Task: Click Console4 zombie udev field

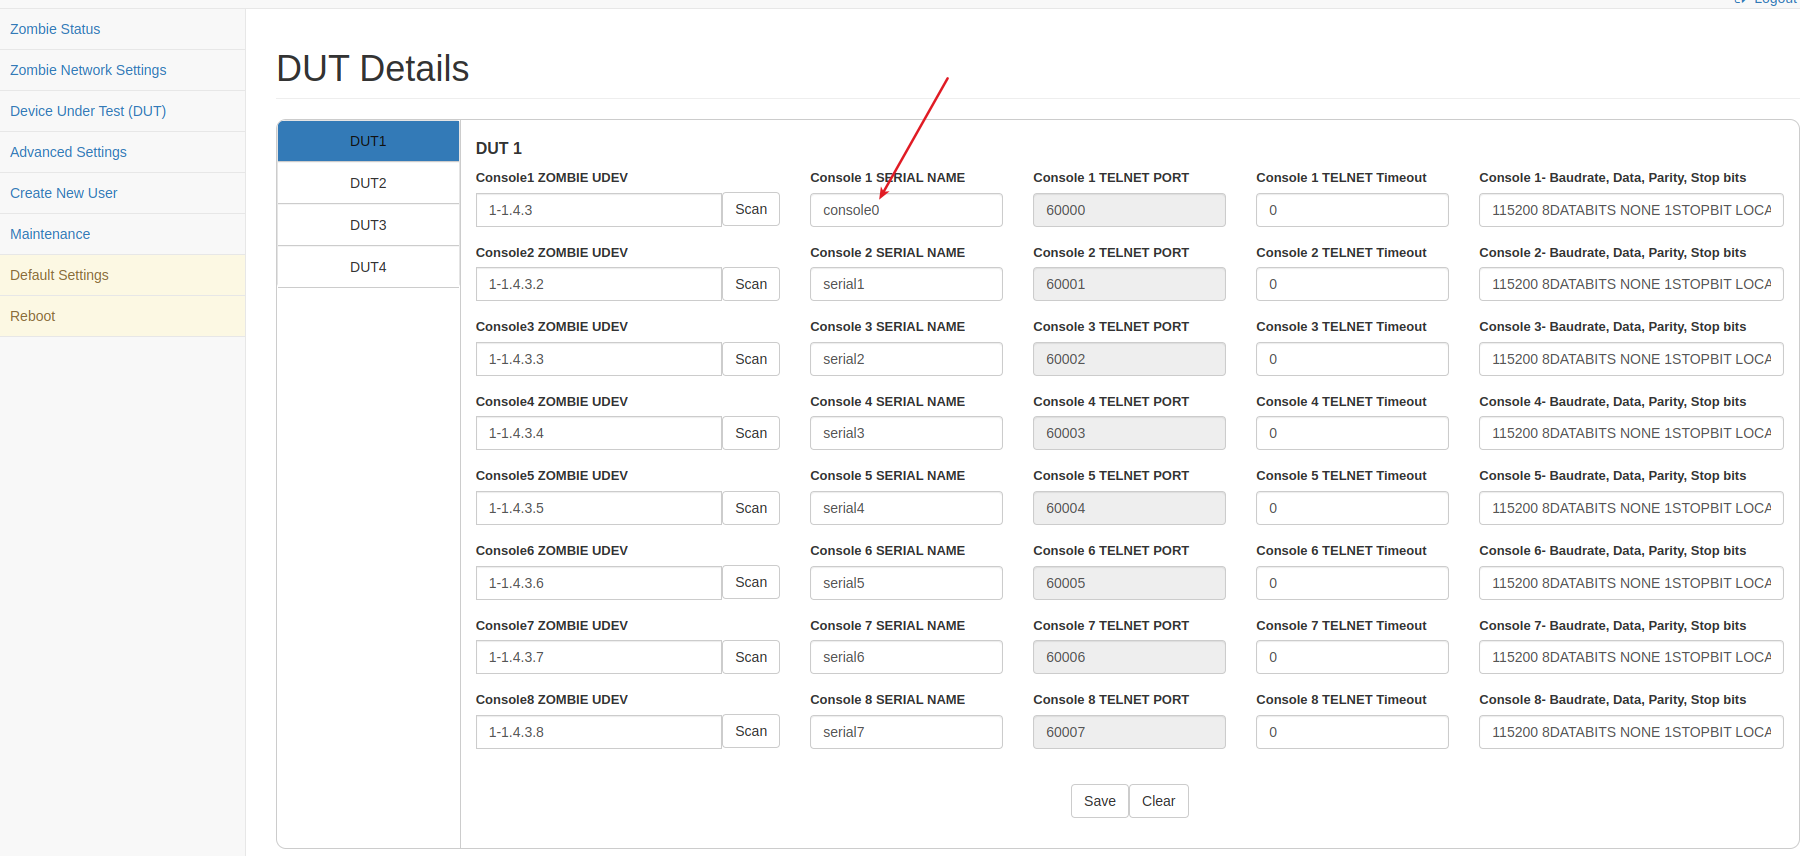Action: click(x=598, y=433)
